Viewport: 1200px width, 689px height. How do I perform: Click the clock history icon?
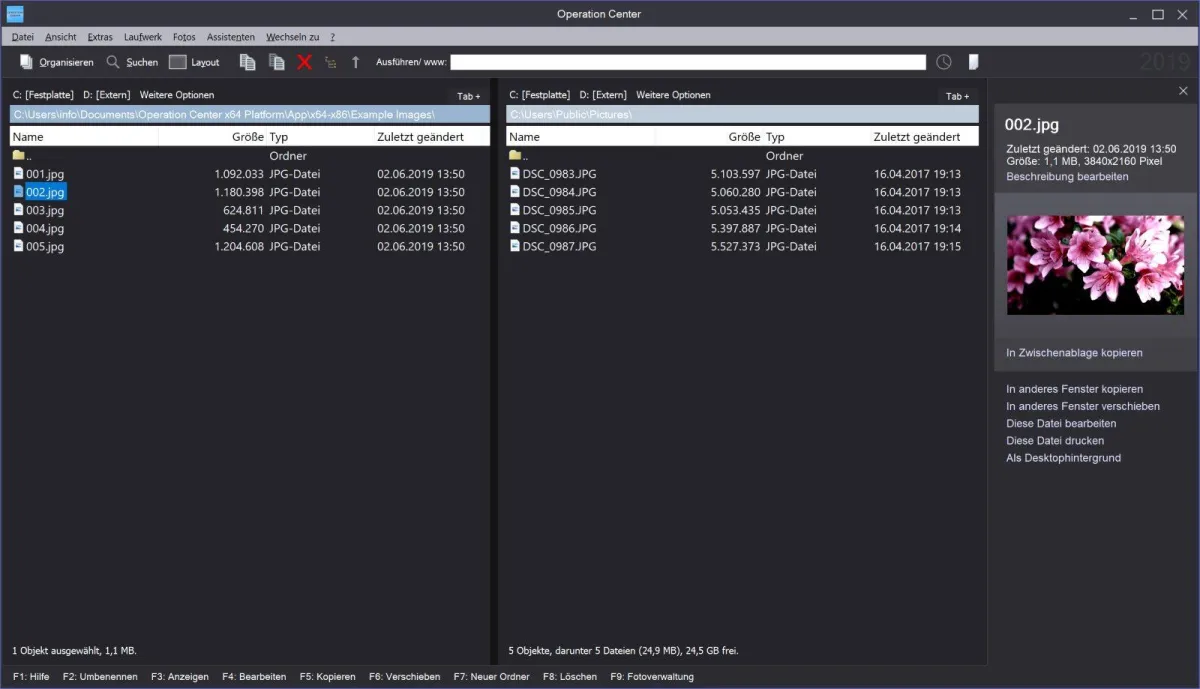pos(944,62)
